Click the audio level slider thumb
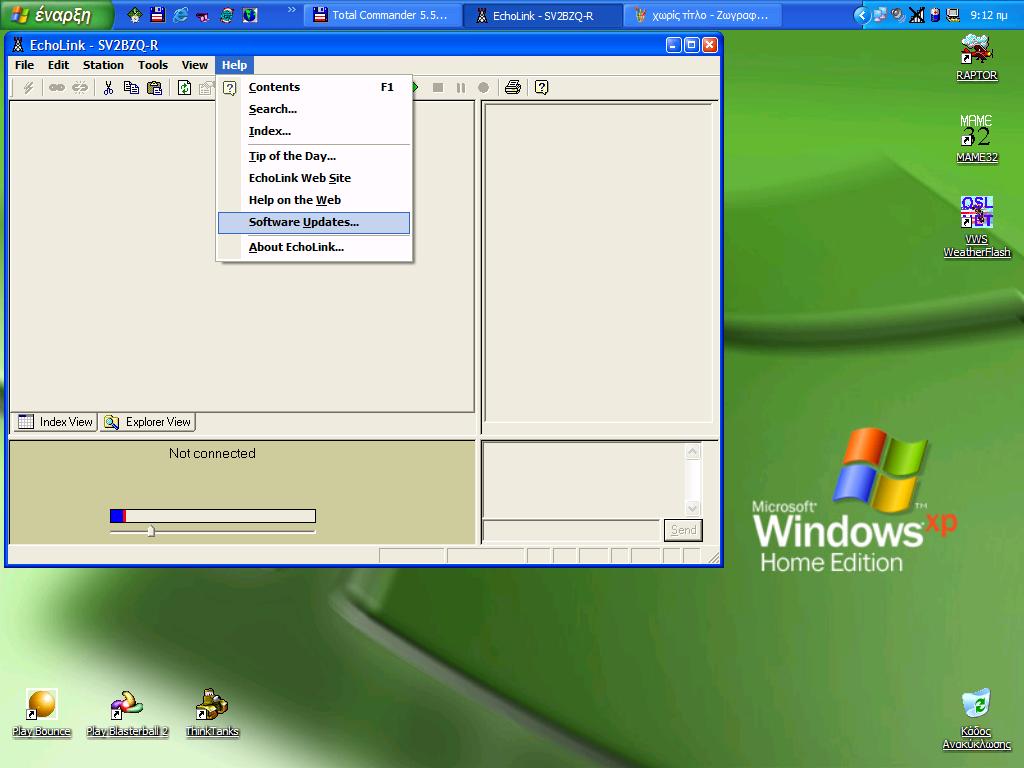Viewport: 1024px width, 768px height. click(151, 531)
